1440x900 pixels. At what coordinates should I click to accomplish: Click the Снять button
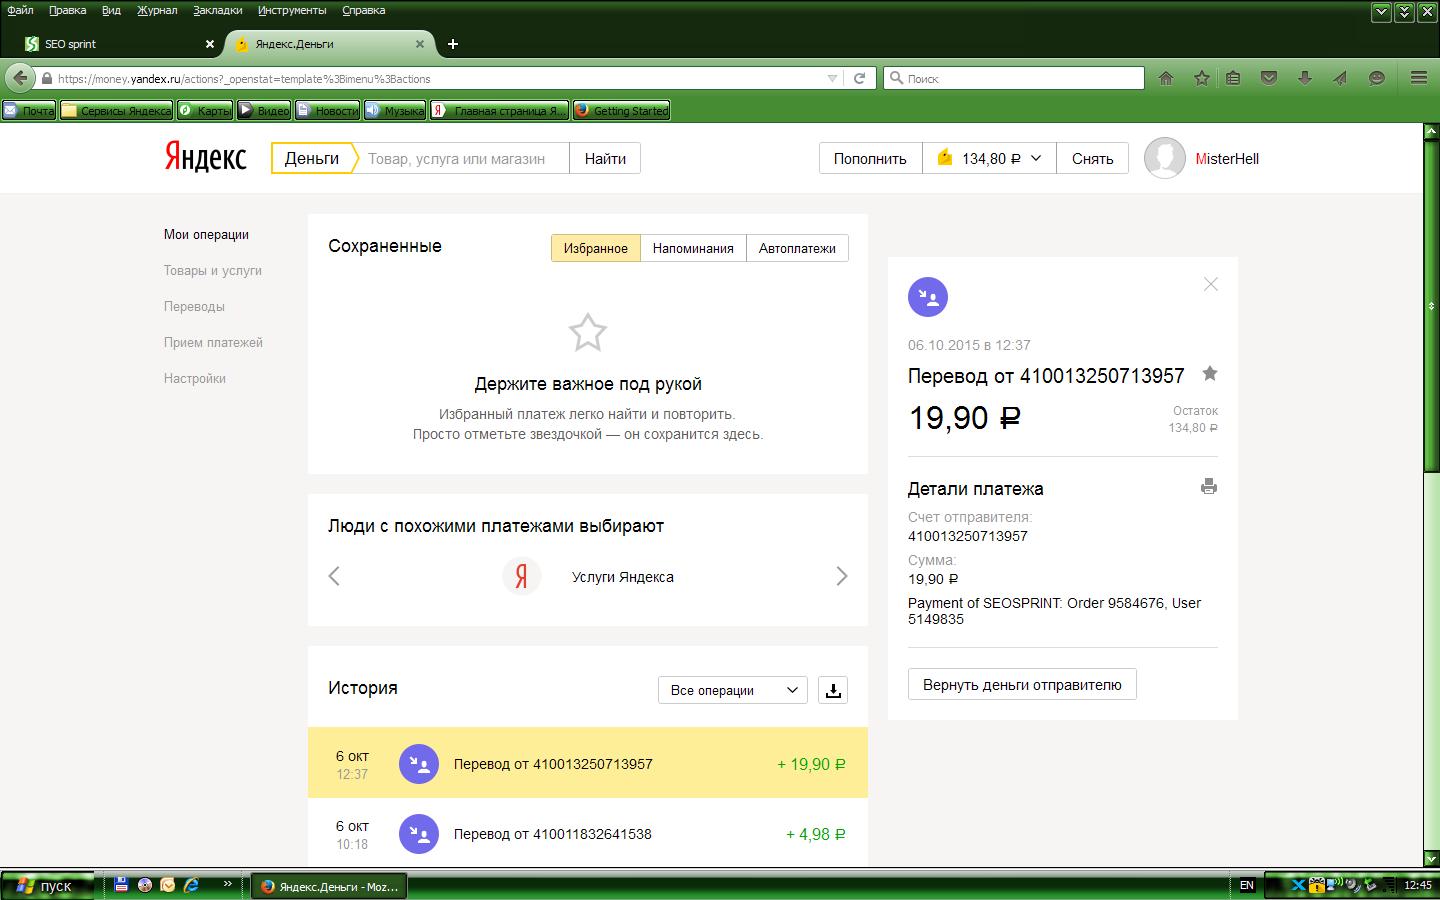pyautogui.click(x=1092, y=158)
